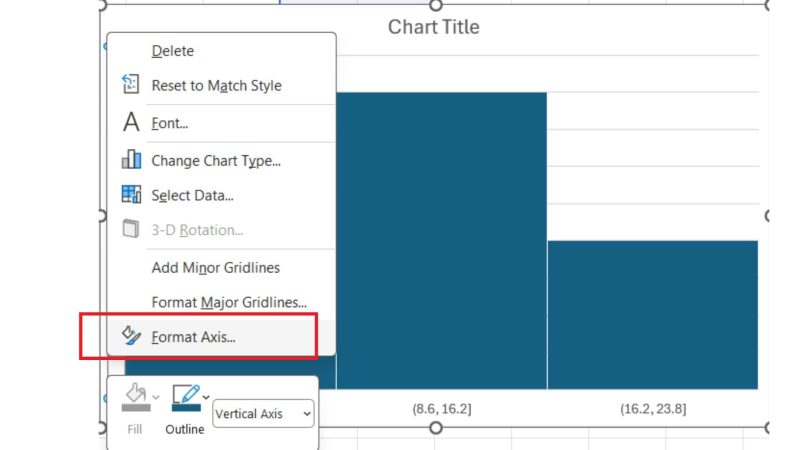This screenshot has height=450, width=800.
Task: Click the dark blue Outline color bar
Action: (x=186, y=408)
